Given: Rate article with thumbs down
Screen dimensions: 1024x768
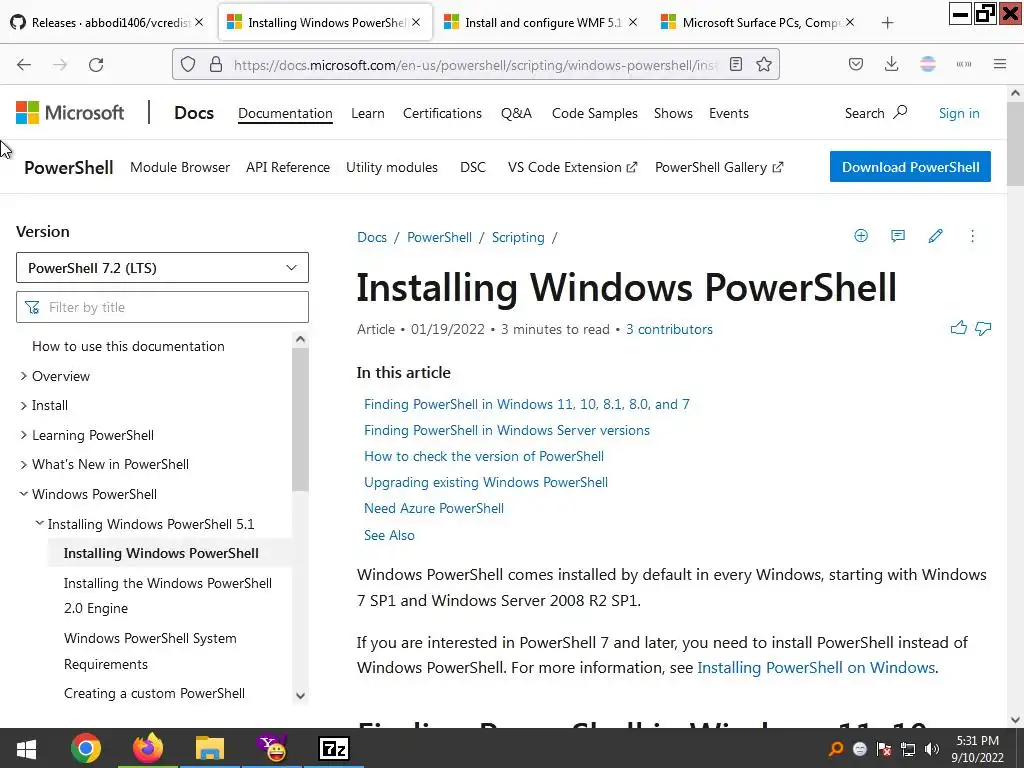Looking at the screenshot, I should (984, 328).
